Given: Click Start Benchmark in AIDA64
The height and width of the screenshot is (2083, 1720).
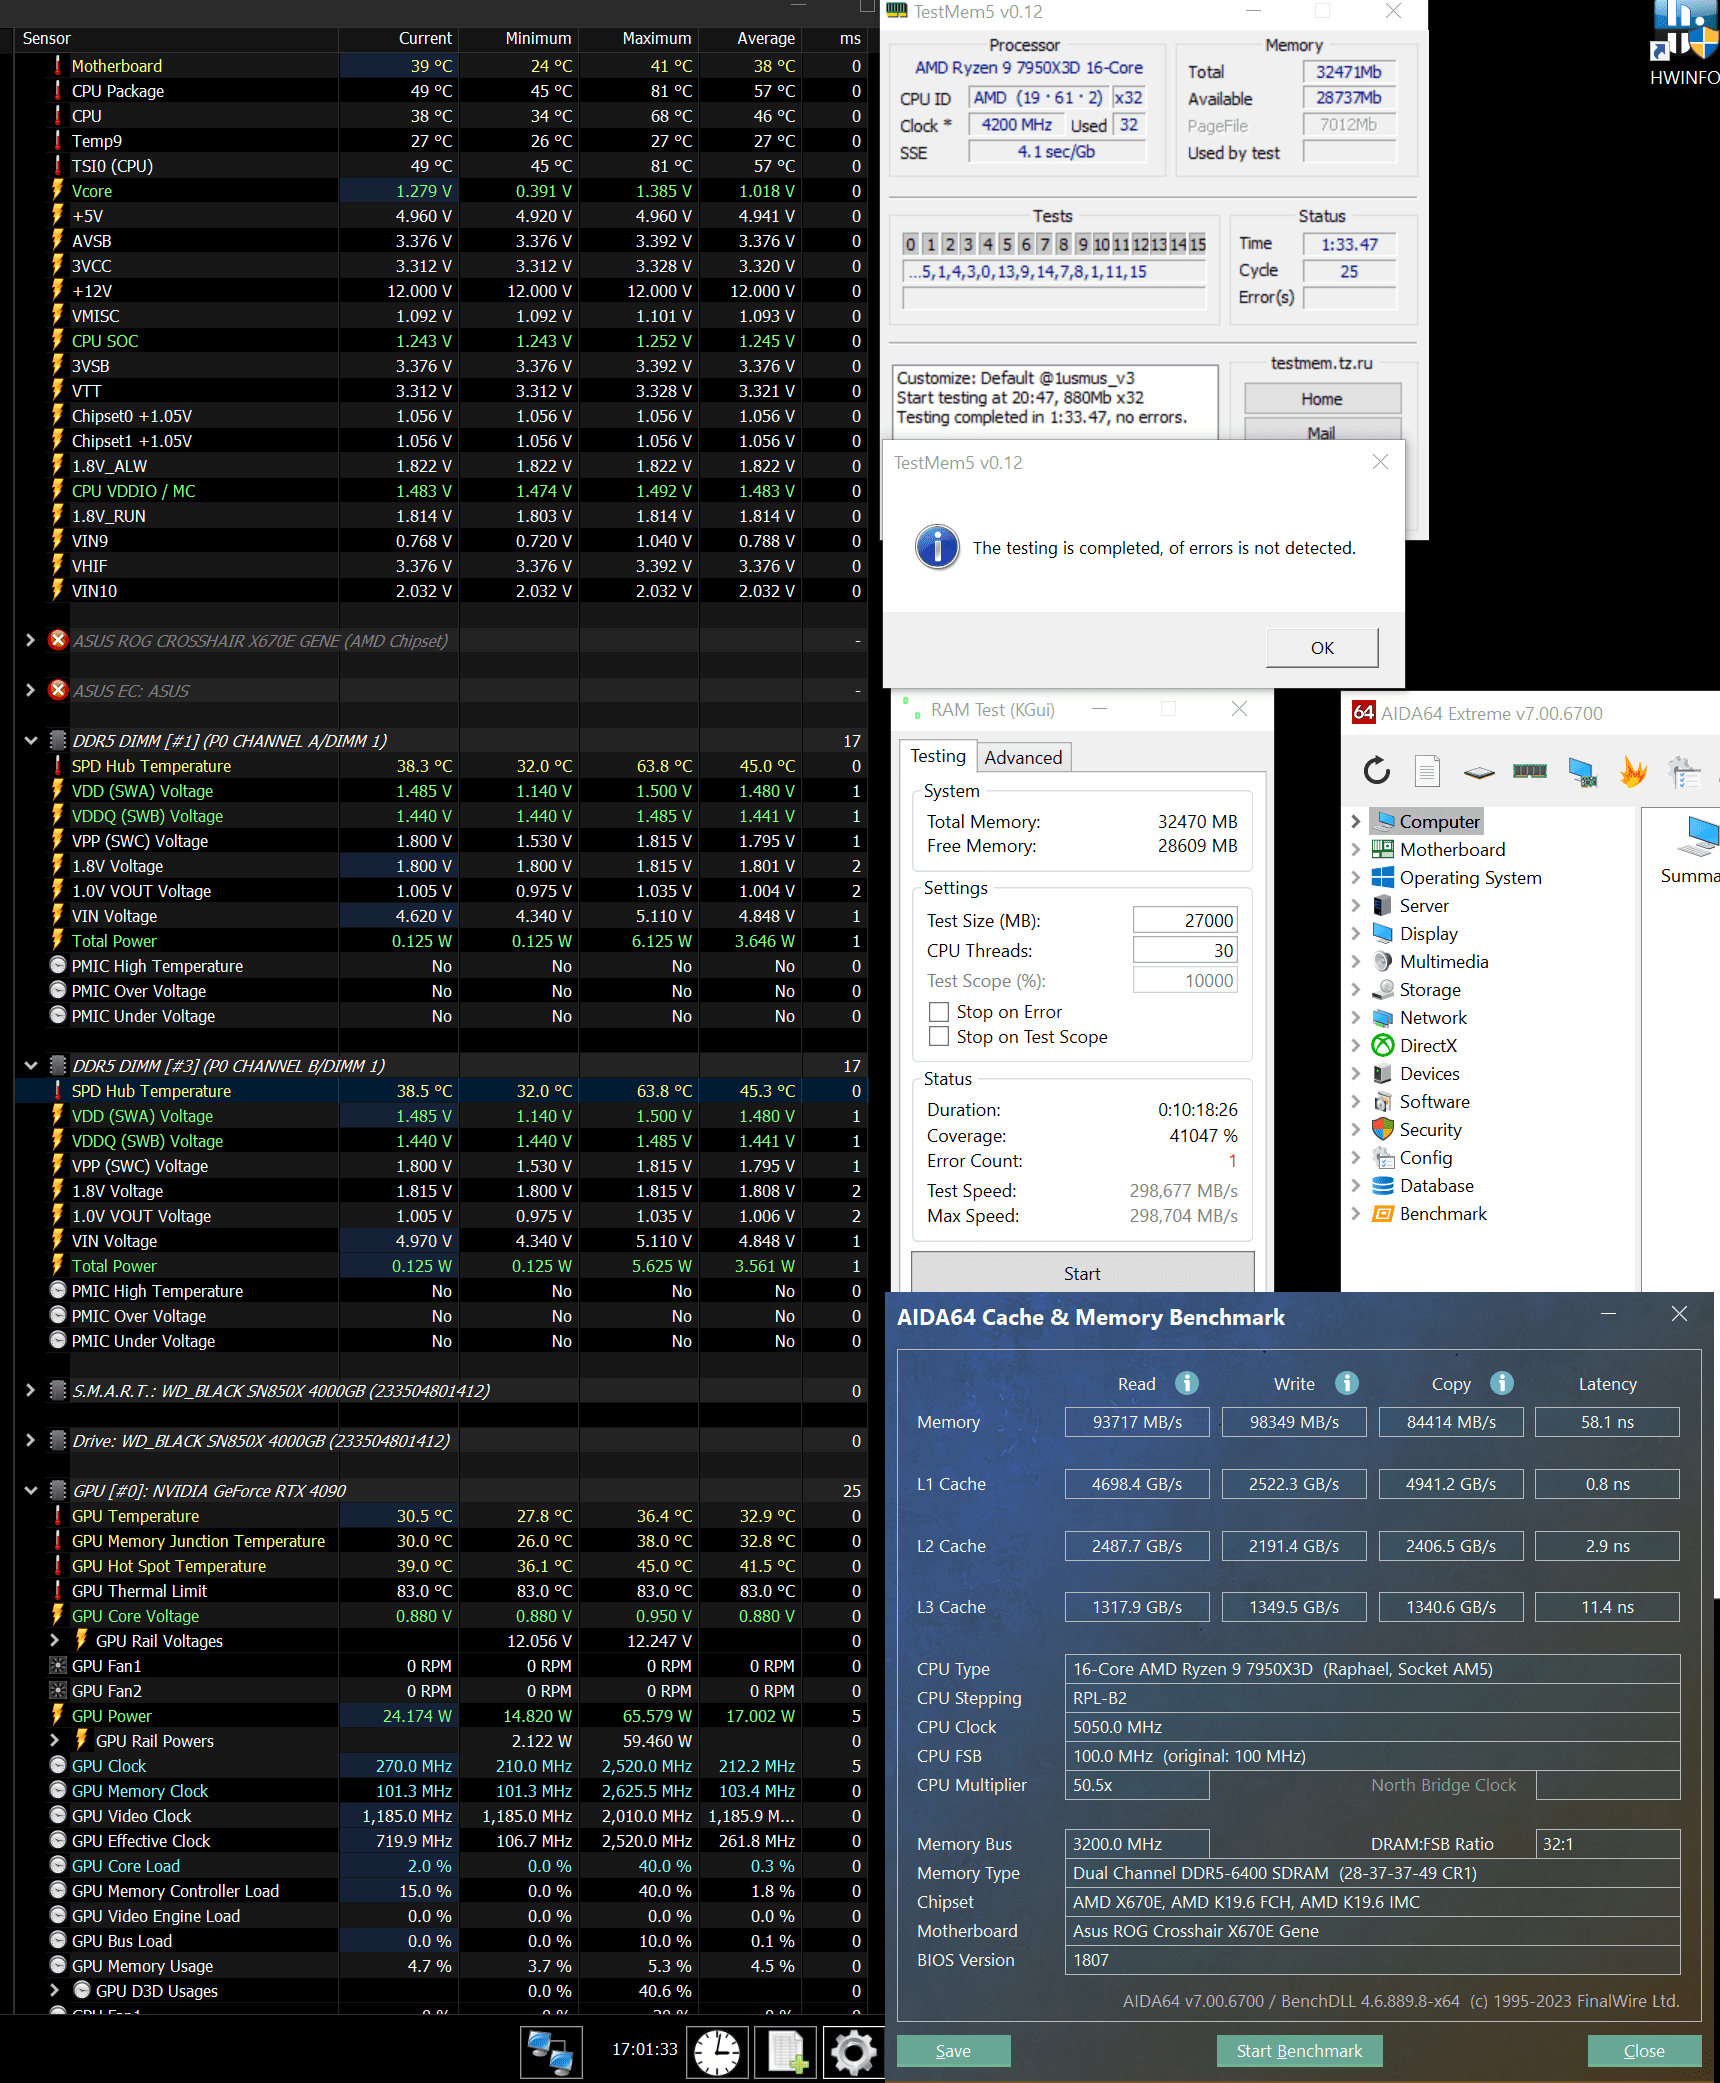Looking at the screenshot, I should [x=1299, y=2051].
